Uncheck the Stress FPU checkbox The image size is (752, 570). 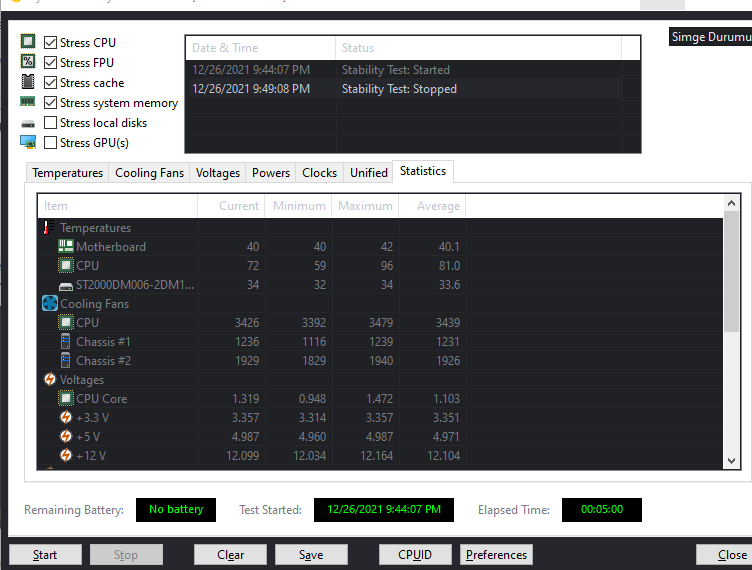click(x=50, y=62)
